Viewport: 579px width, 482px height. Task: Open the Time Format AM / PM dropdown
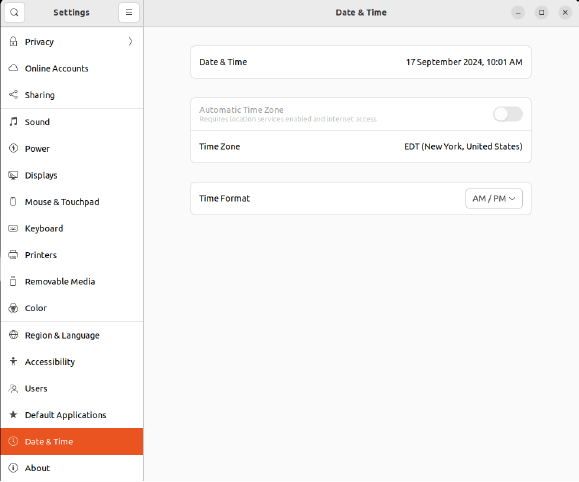point(494,199)
